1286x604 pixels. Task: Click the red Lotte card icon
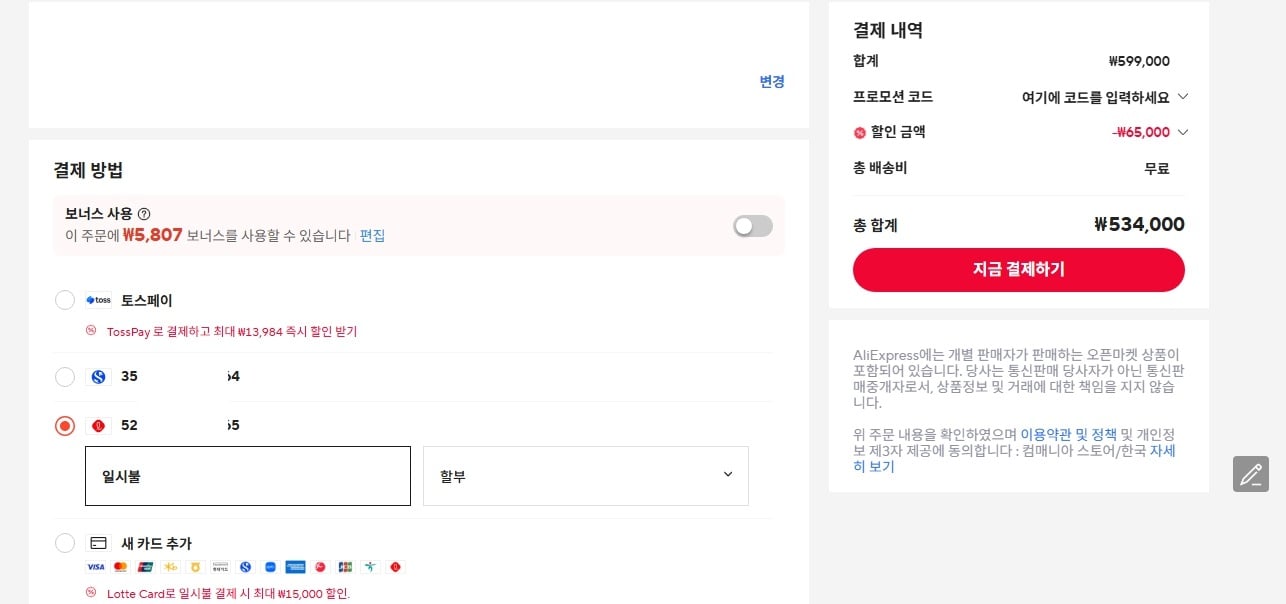point(395,567)
